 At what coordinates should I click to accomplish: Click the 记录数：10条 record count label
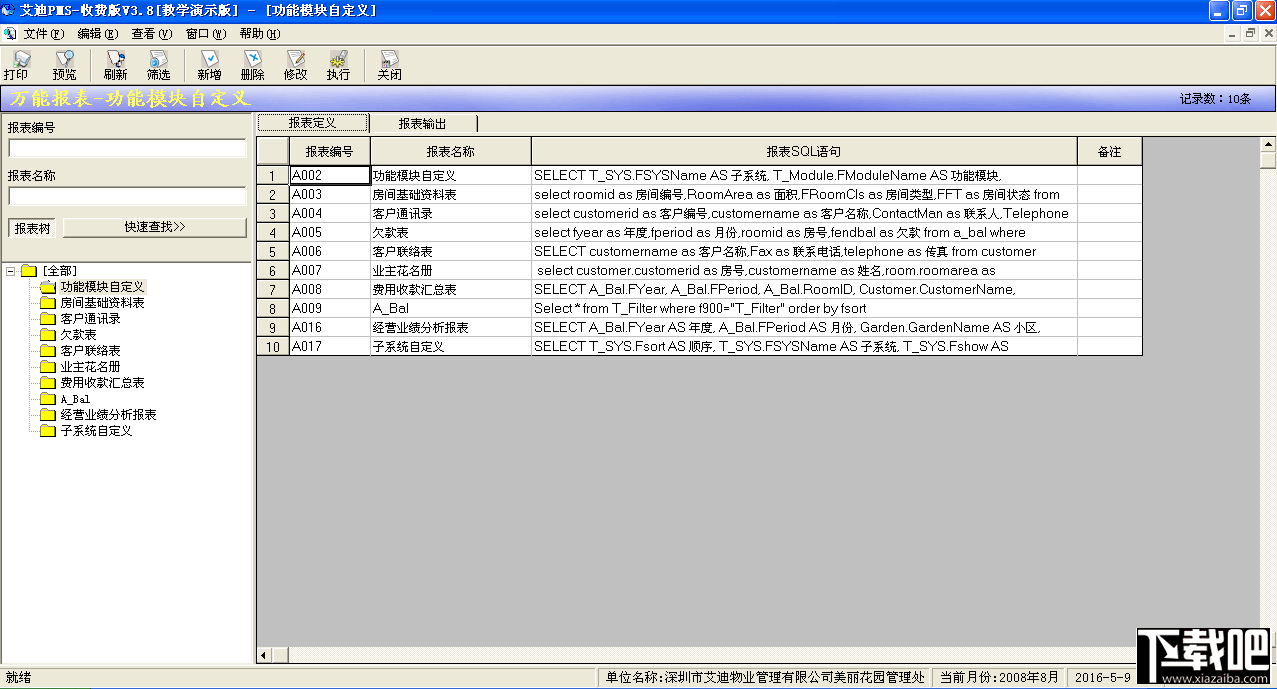pos(1215,99)
